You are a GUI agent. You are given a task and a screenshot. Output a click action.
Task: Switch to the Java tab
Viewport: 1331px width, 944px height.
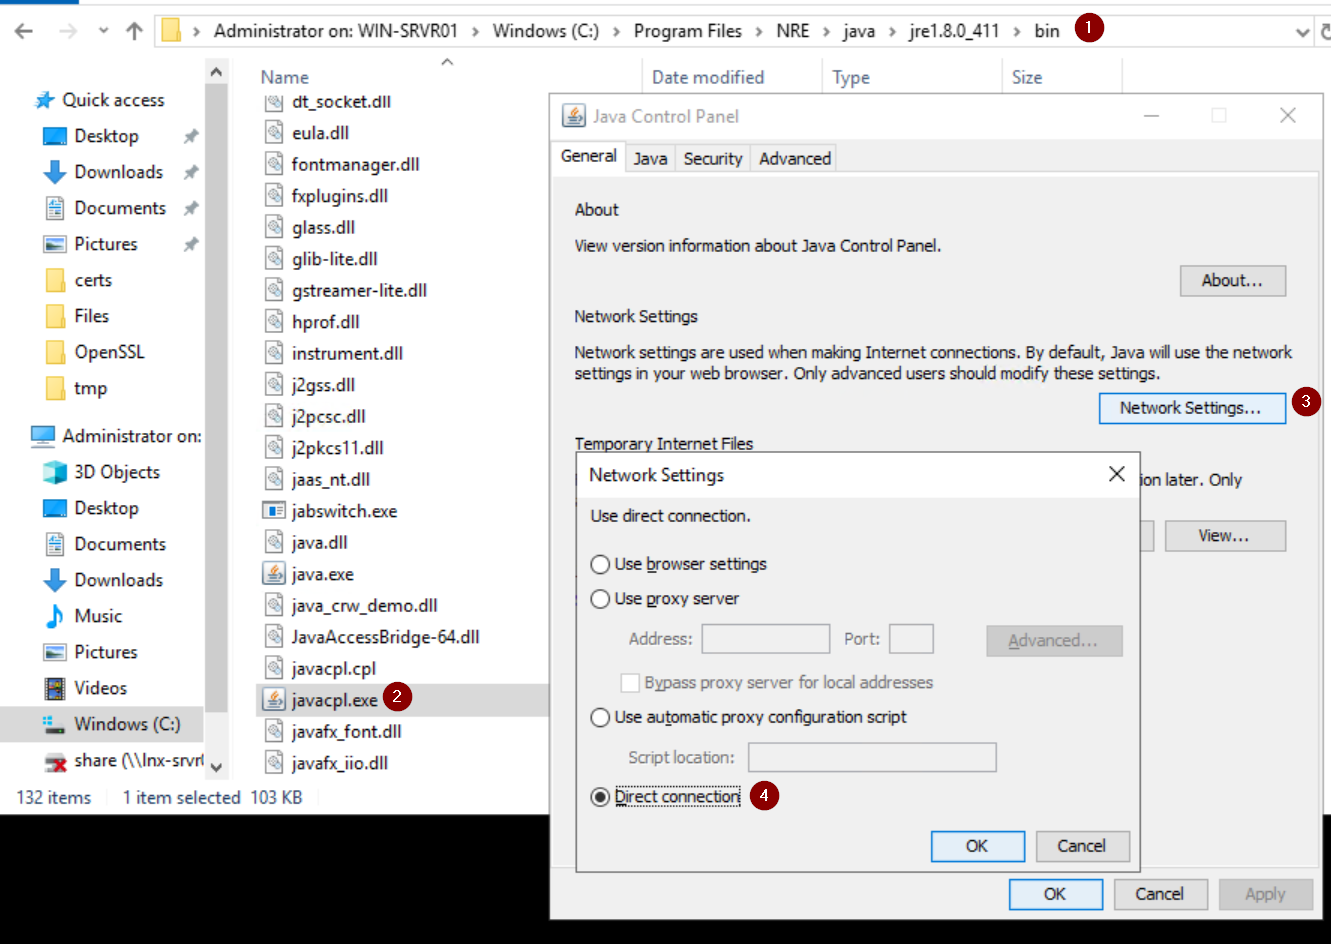650,158
